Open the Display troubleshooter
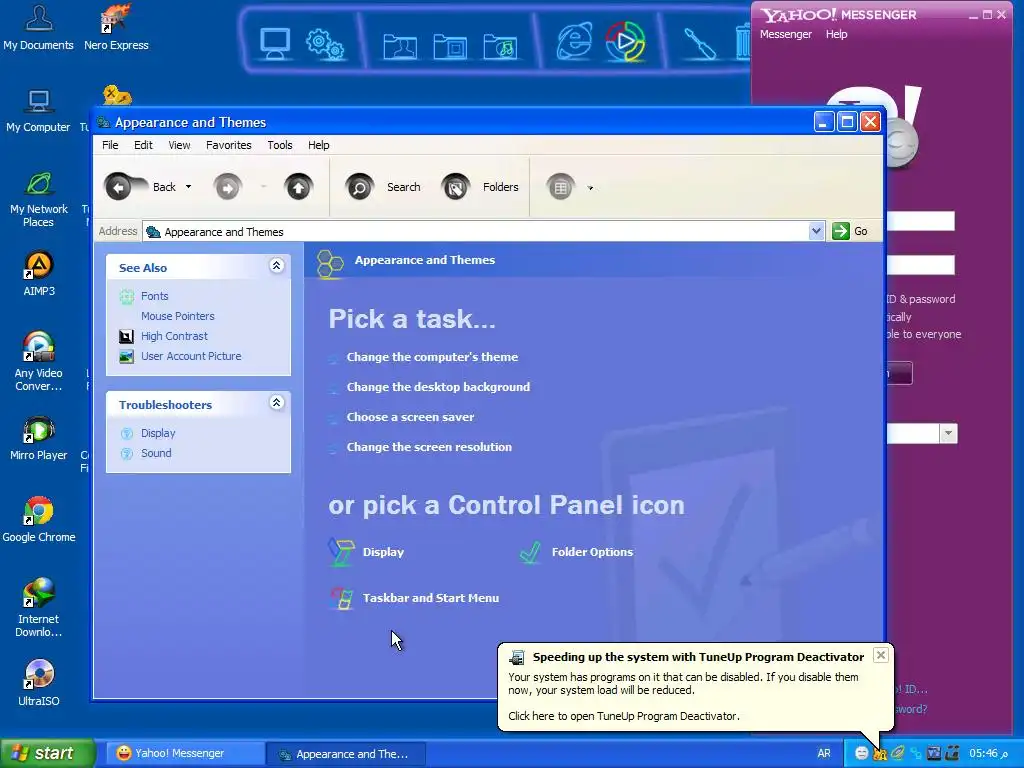The height and width of the screenshot is (768, 1024). coord(157,433)
